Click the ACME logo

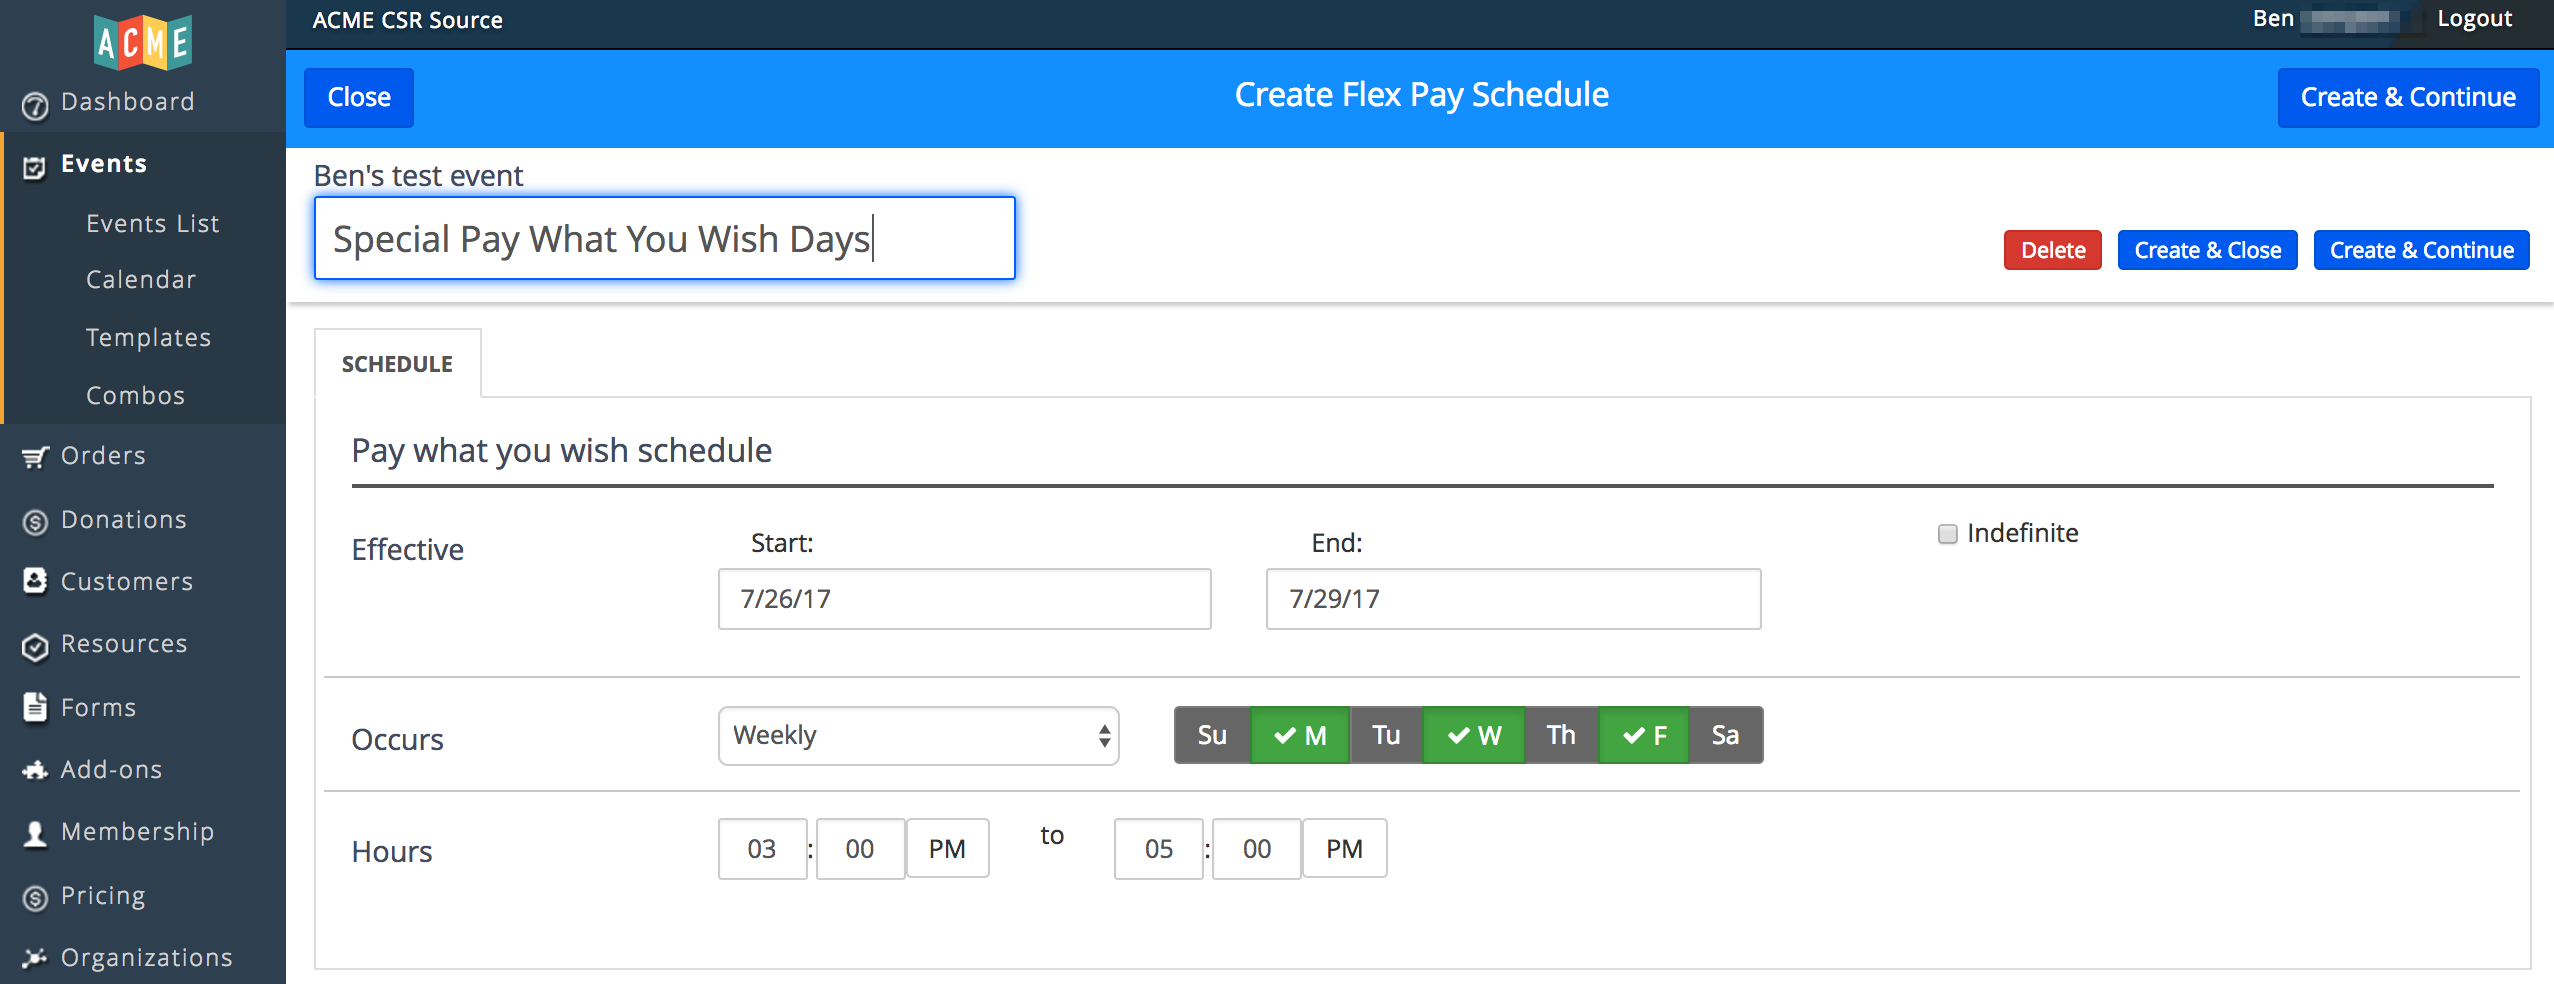pos(142,42)
